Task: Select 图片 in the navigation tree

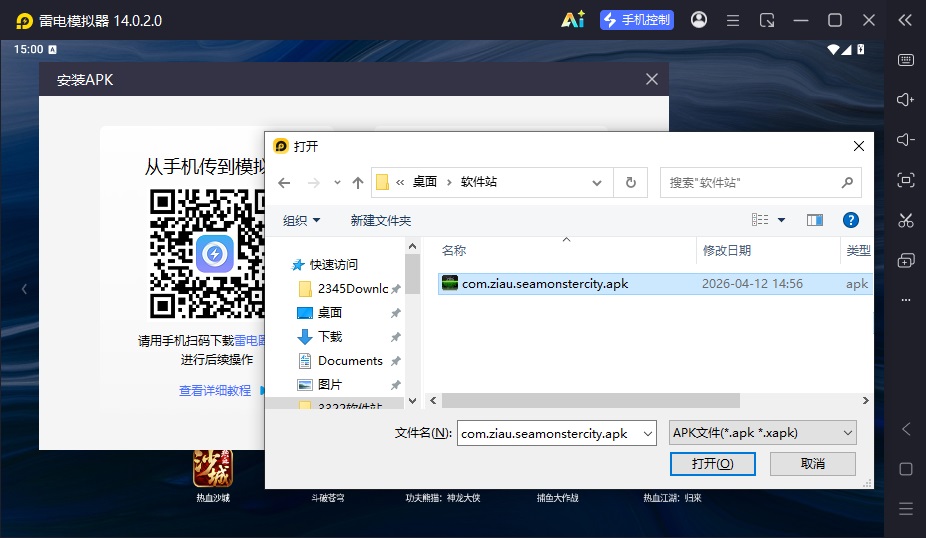Action: click(x=330, y=384)
